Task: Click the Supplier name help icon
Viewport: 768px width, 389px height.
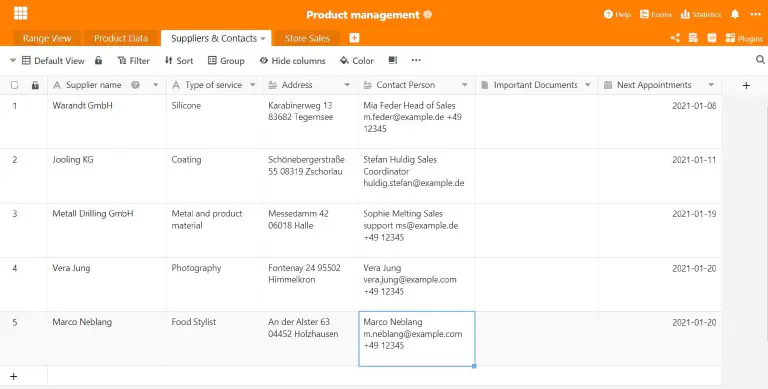Action: [136, 85]
